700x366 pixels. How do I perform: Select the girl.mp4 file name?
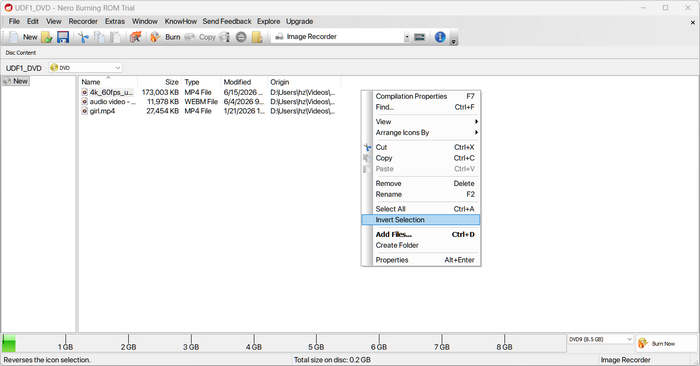[102, 111]
